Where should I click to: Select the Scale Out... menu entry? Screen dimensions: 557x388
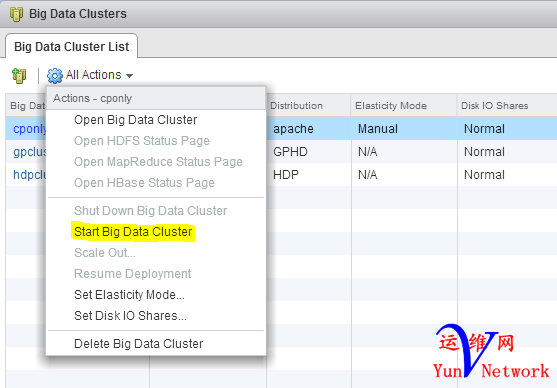pos(104,253)
